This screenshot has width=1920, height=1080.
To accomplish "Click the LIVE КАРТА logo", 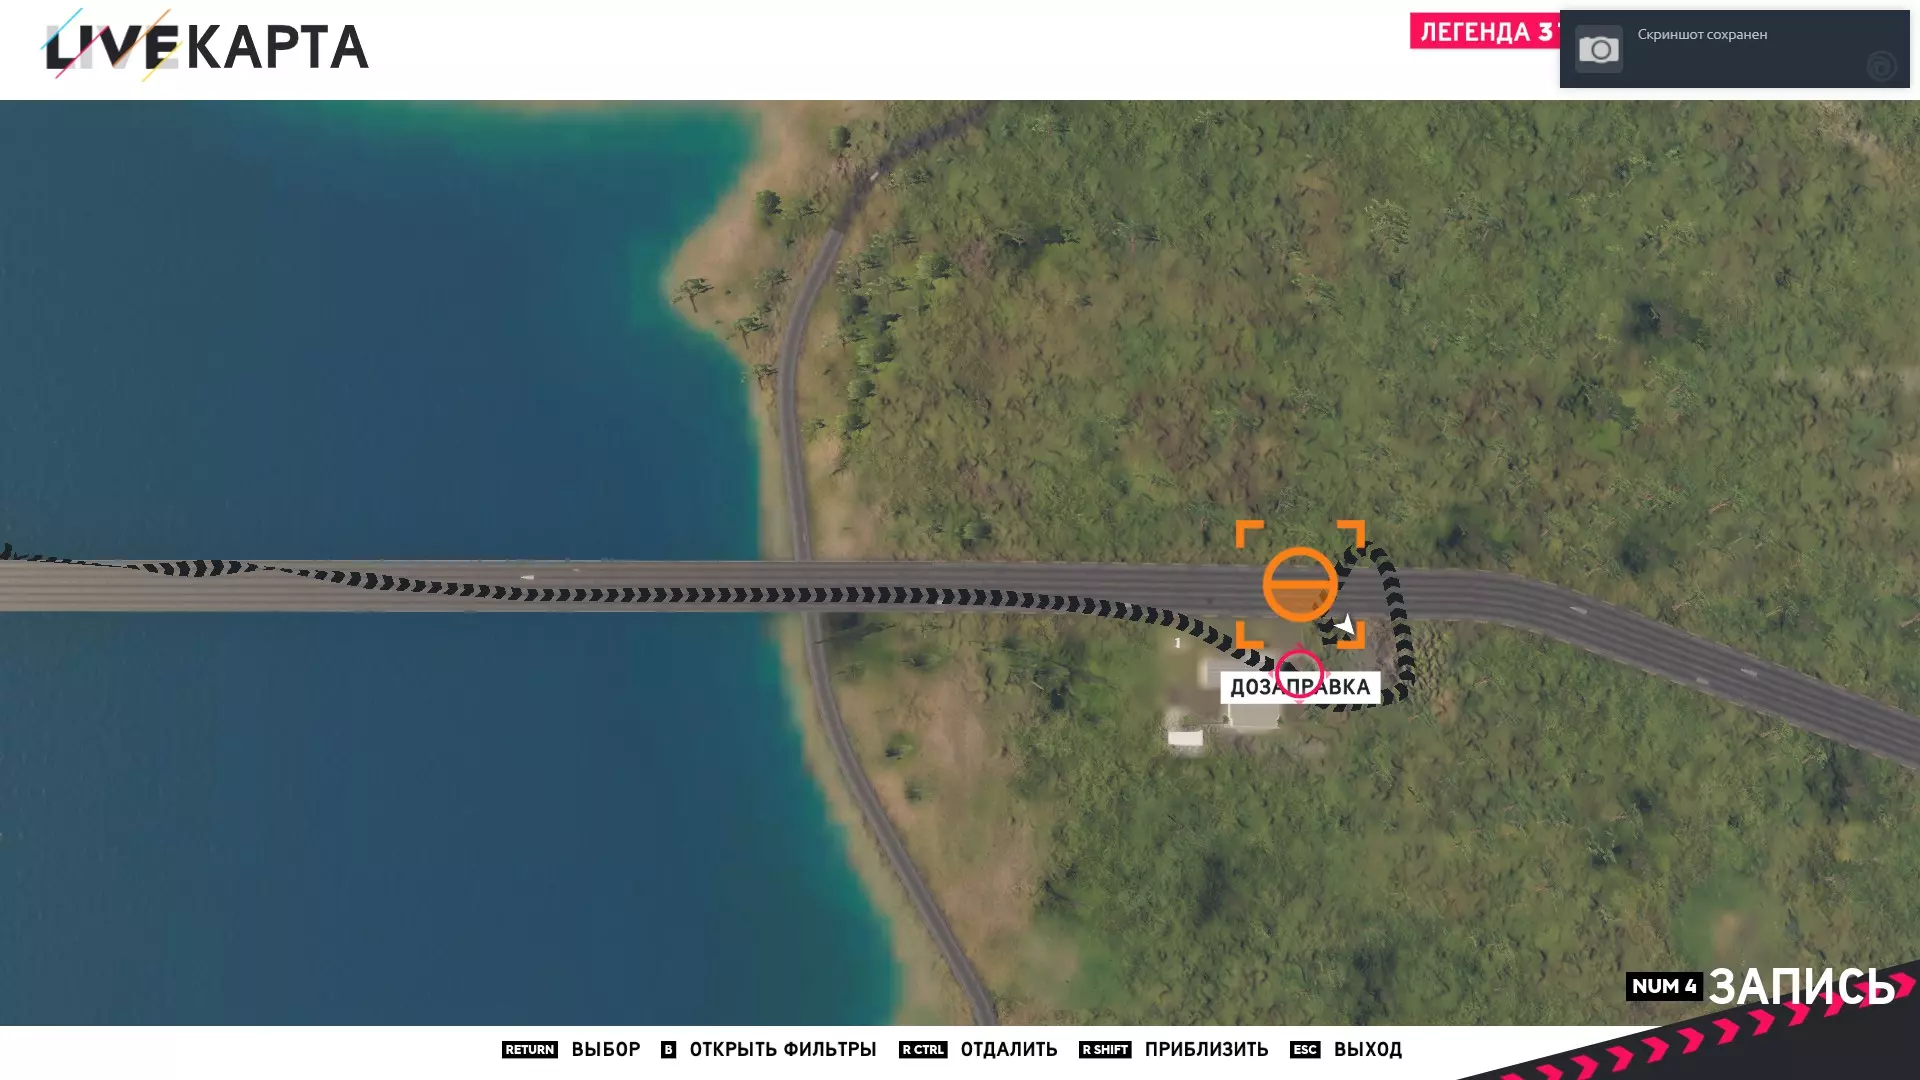I will 206,46.
